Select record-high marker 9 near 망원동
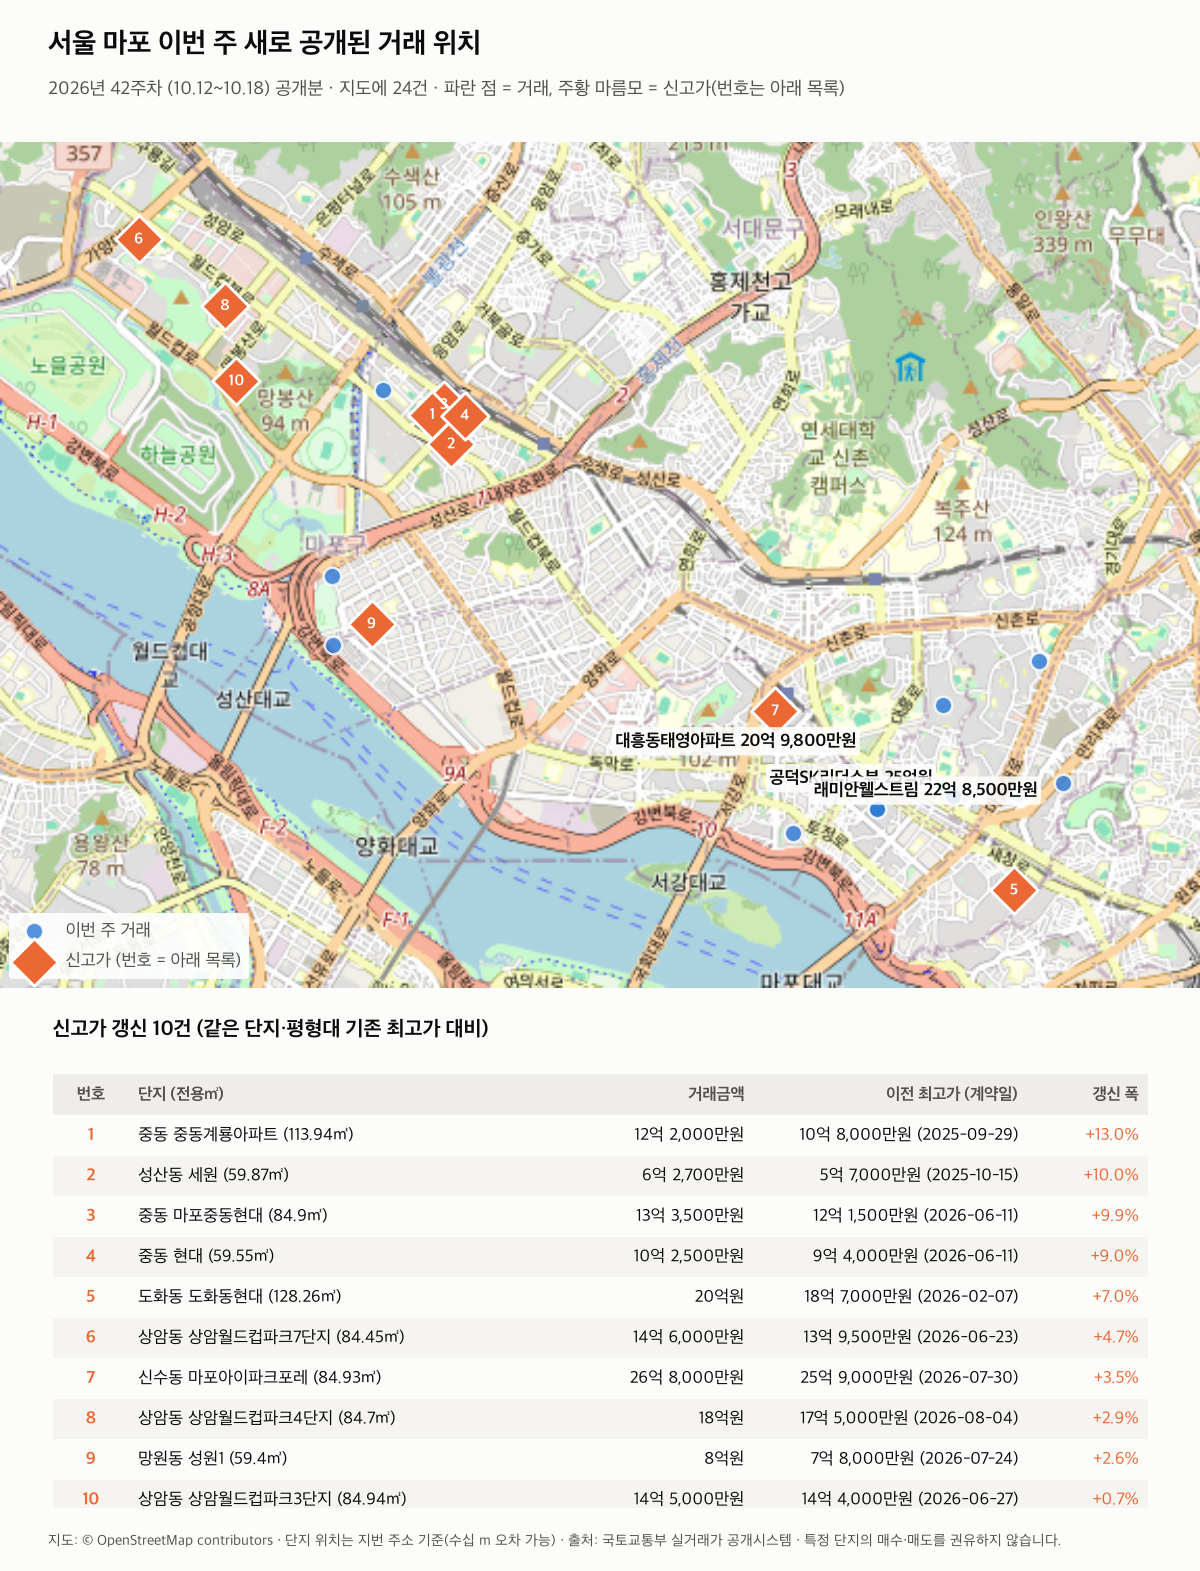1200x1571 pixels. (x=371, y=623)
